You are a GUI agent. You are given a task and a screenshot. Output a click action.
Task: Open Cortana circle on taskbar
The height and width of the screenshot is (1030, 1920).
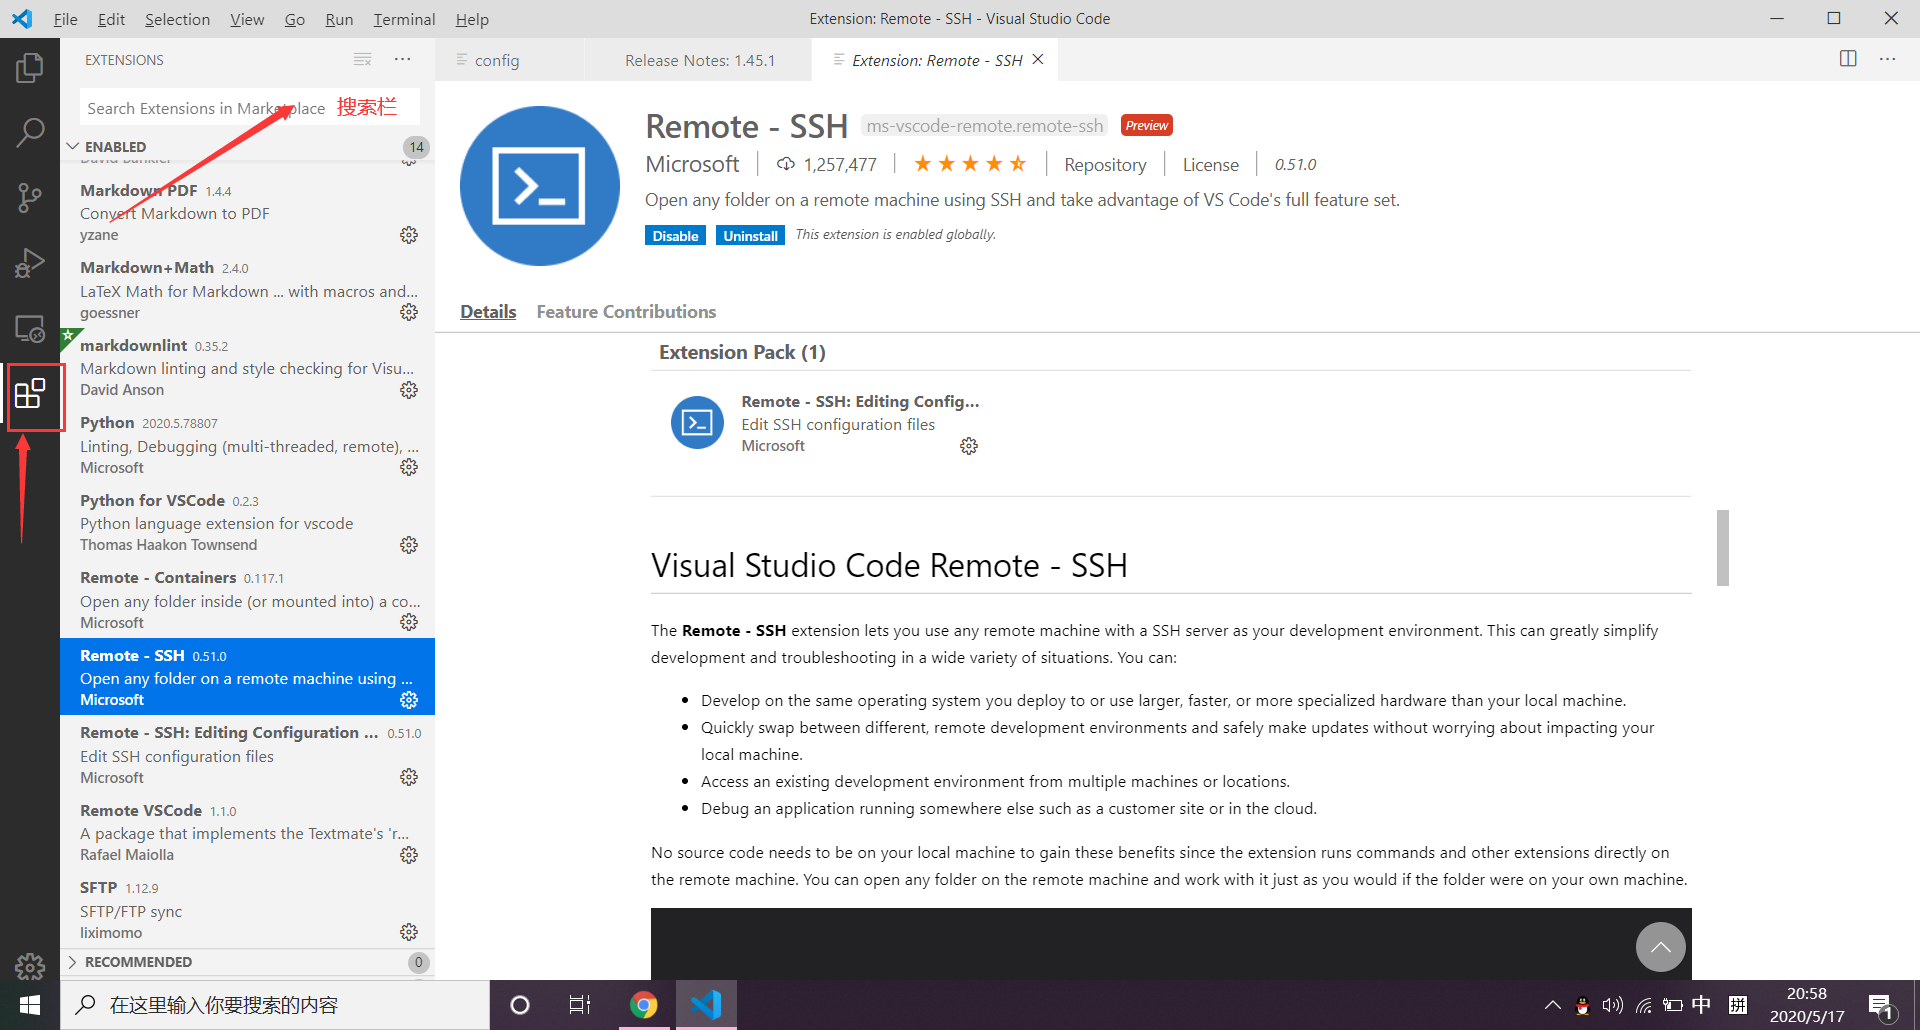click(x=519, y=1005)
